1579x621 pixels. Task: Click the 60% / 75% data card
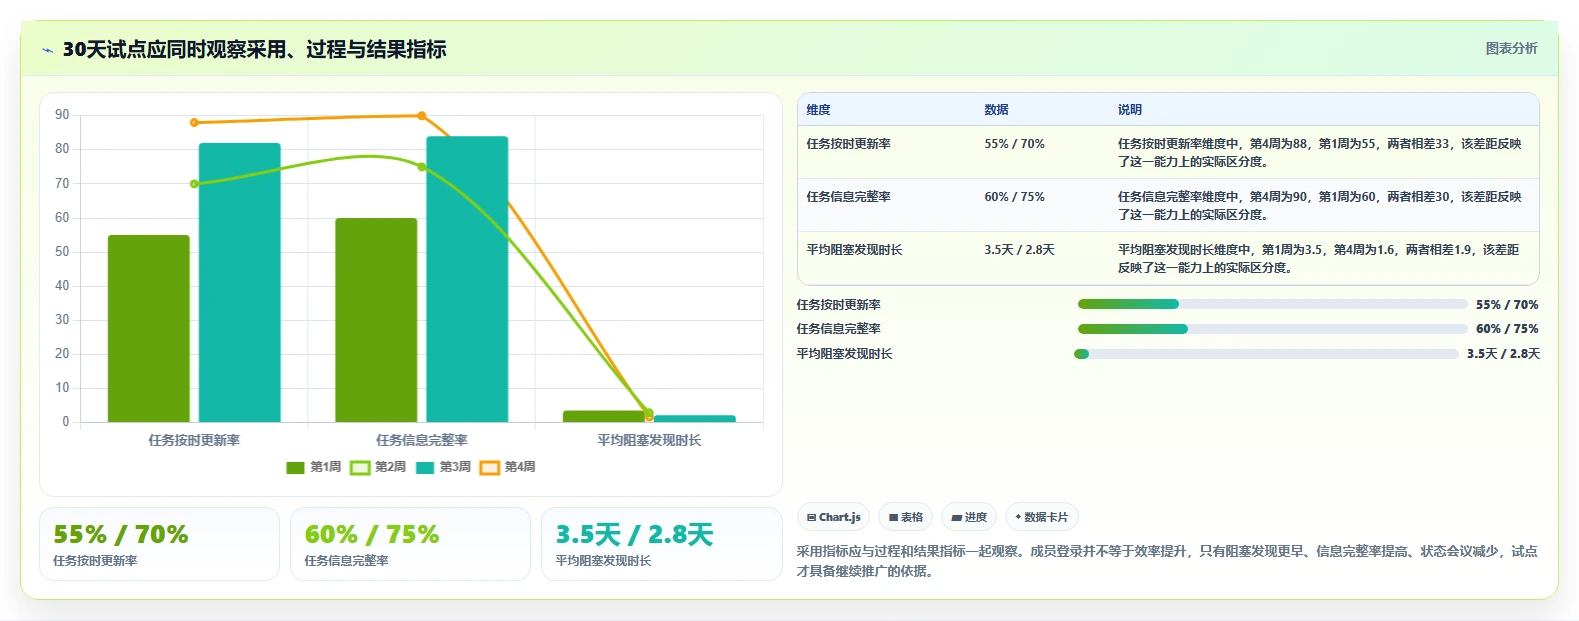(x=410, y=544)
